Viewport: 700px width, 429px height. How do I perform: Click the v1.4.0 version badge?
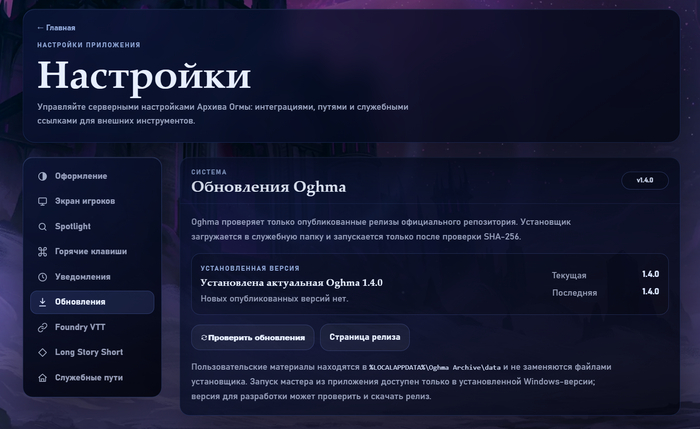coord(645,180)
